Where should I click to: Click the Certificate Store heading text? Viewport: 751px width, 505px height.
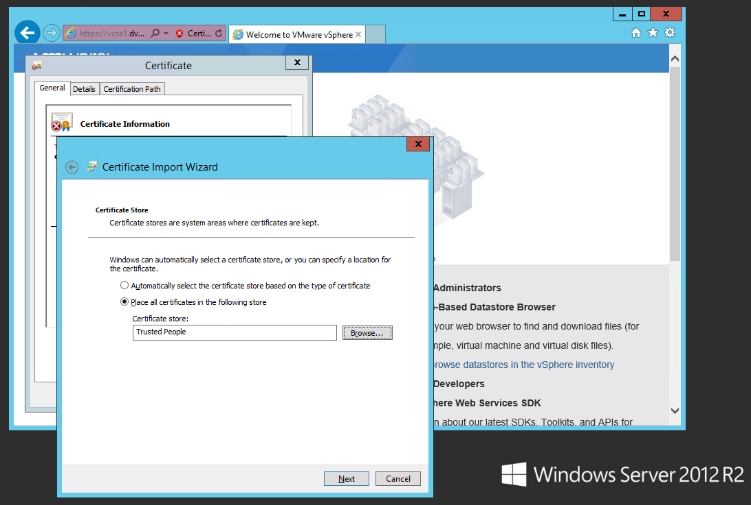click(122, 210)
